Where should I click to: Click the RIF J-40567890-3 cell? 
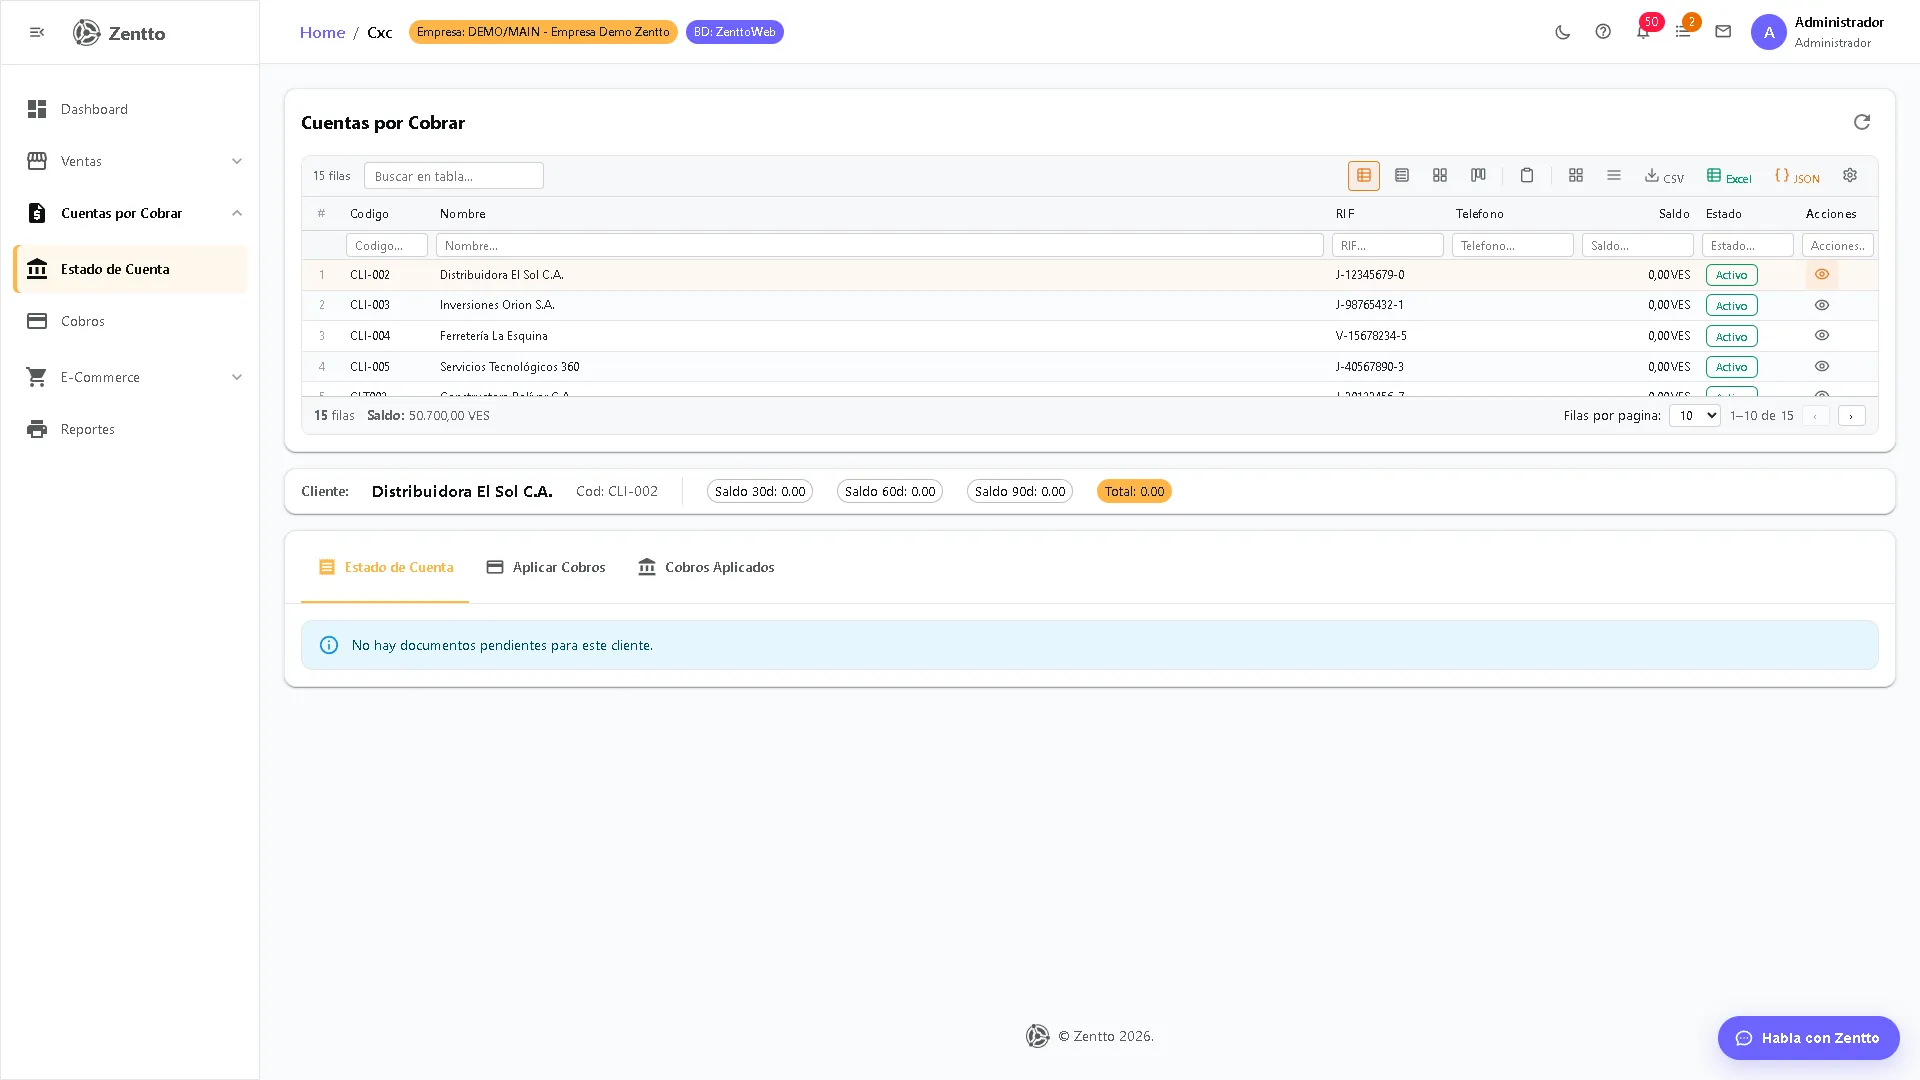pos(1370,367)
